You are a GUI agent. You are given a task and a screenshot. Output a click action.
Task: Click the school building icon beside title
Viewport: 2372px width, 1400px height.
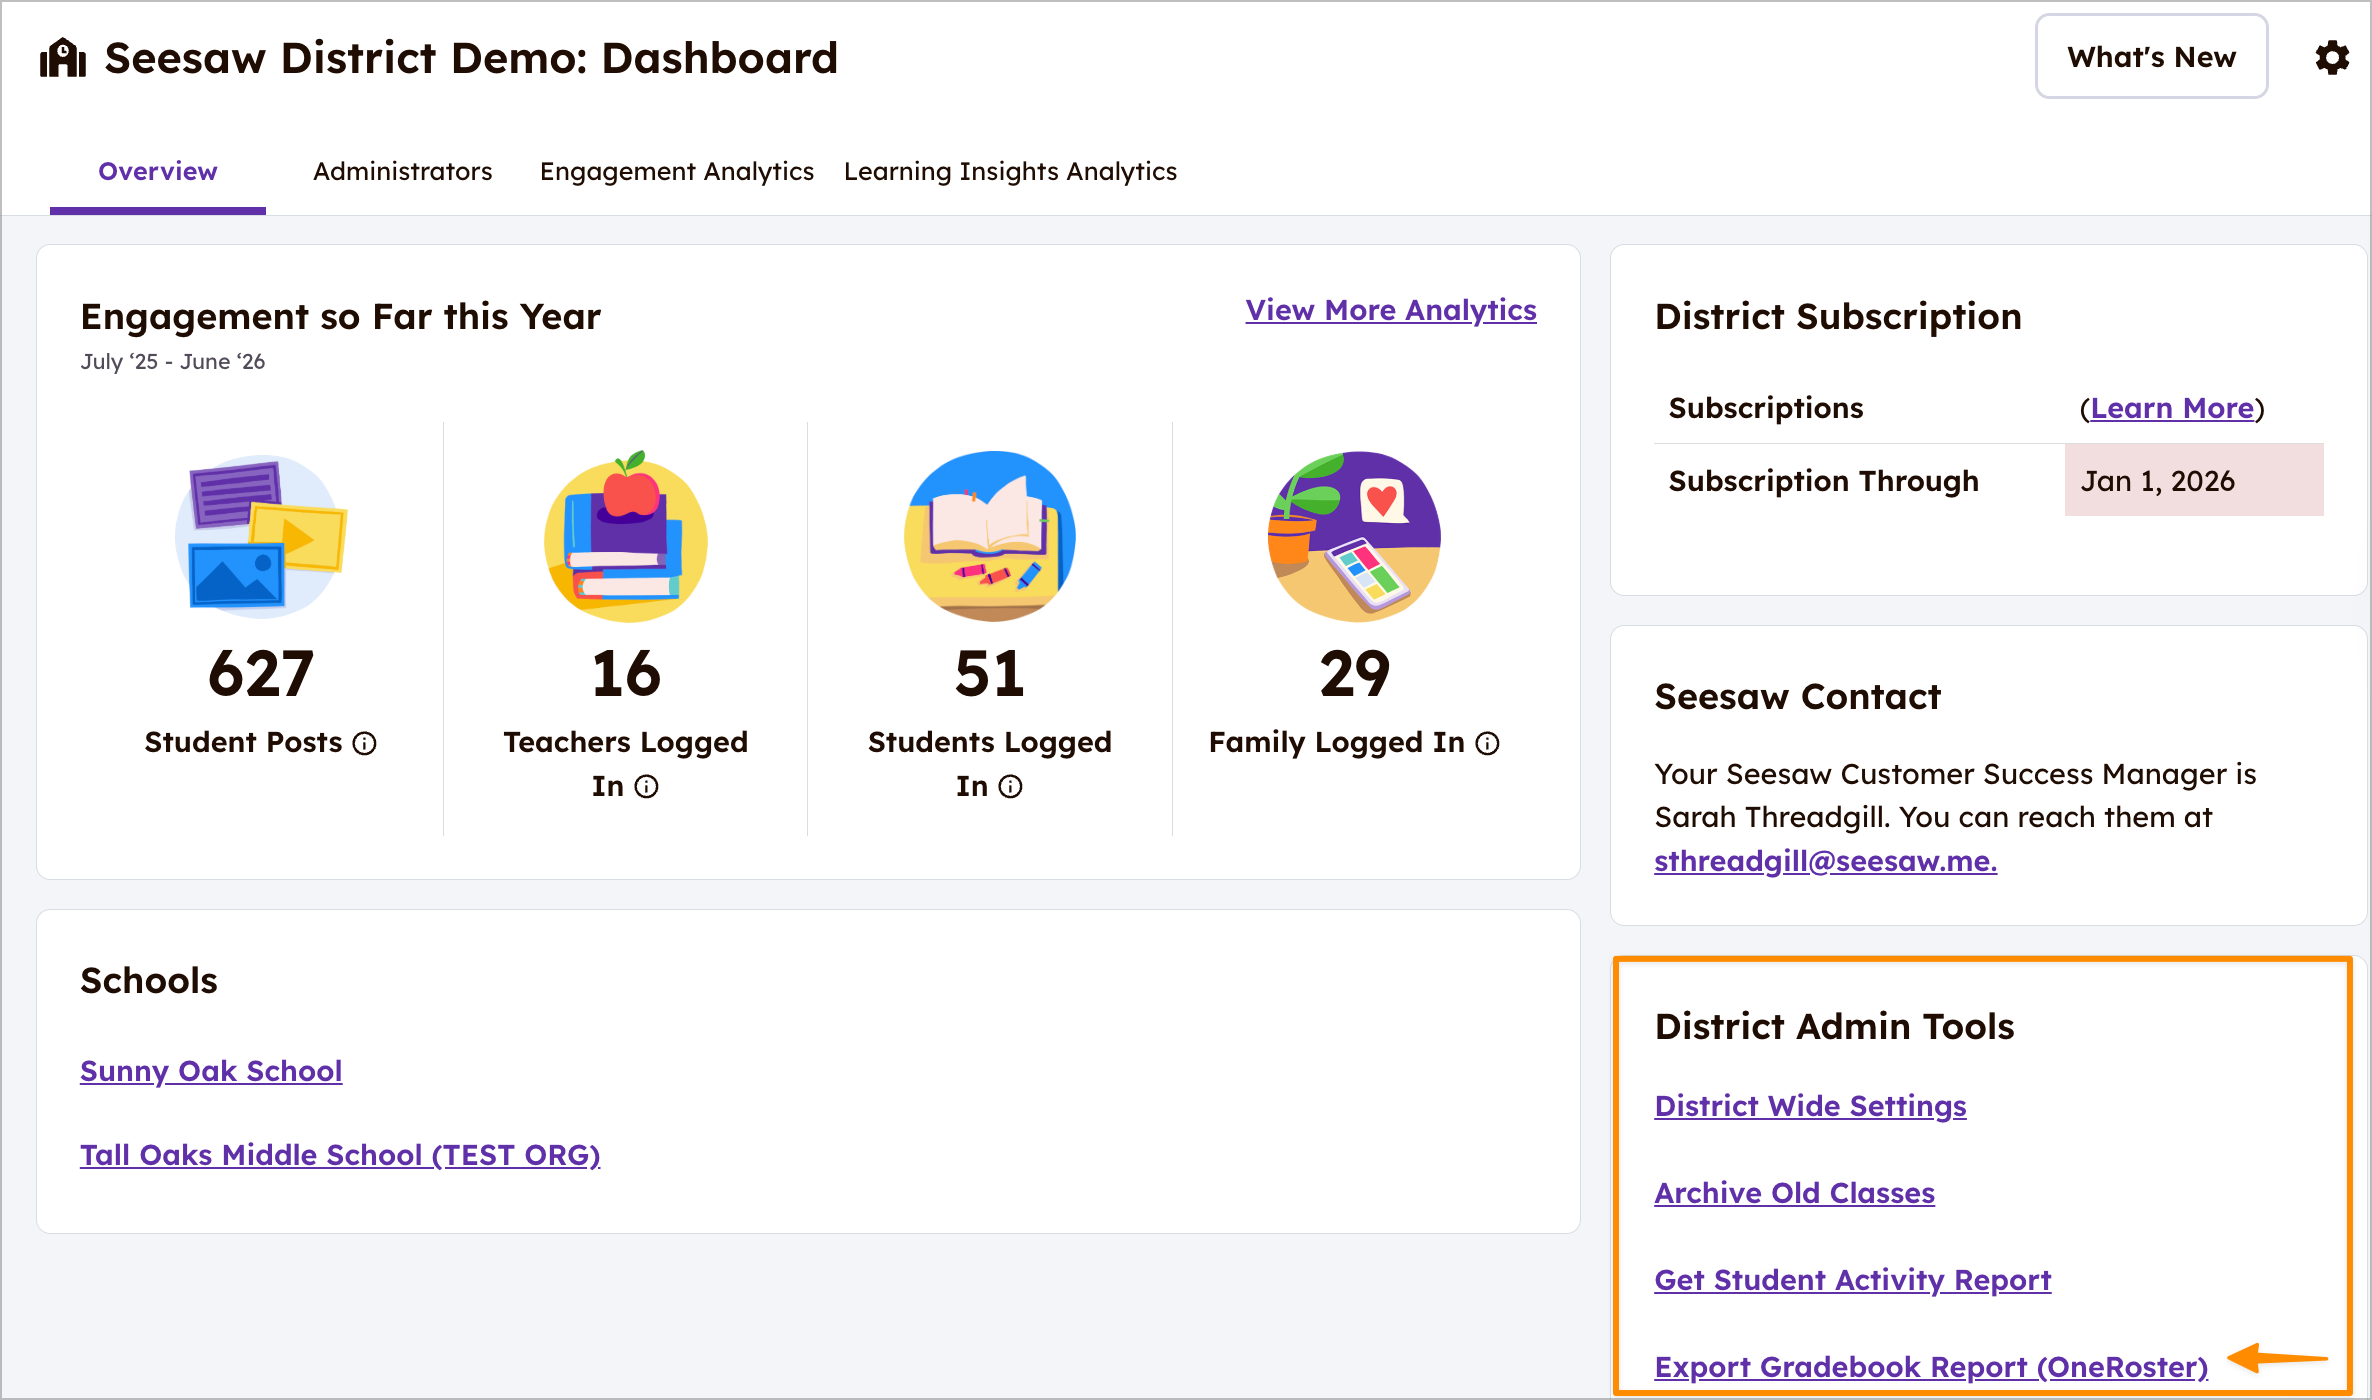pyautogui.click(x=63, y=58)
